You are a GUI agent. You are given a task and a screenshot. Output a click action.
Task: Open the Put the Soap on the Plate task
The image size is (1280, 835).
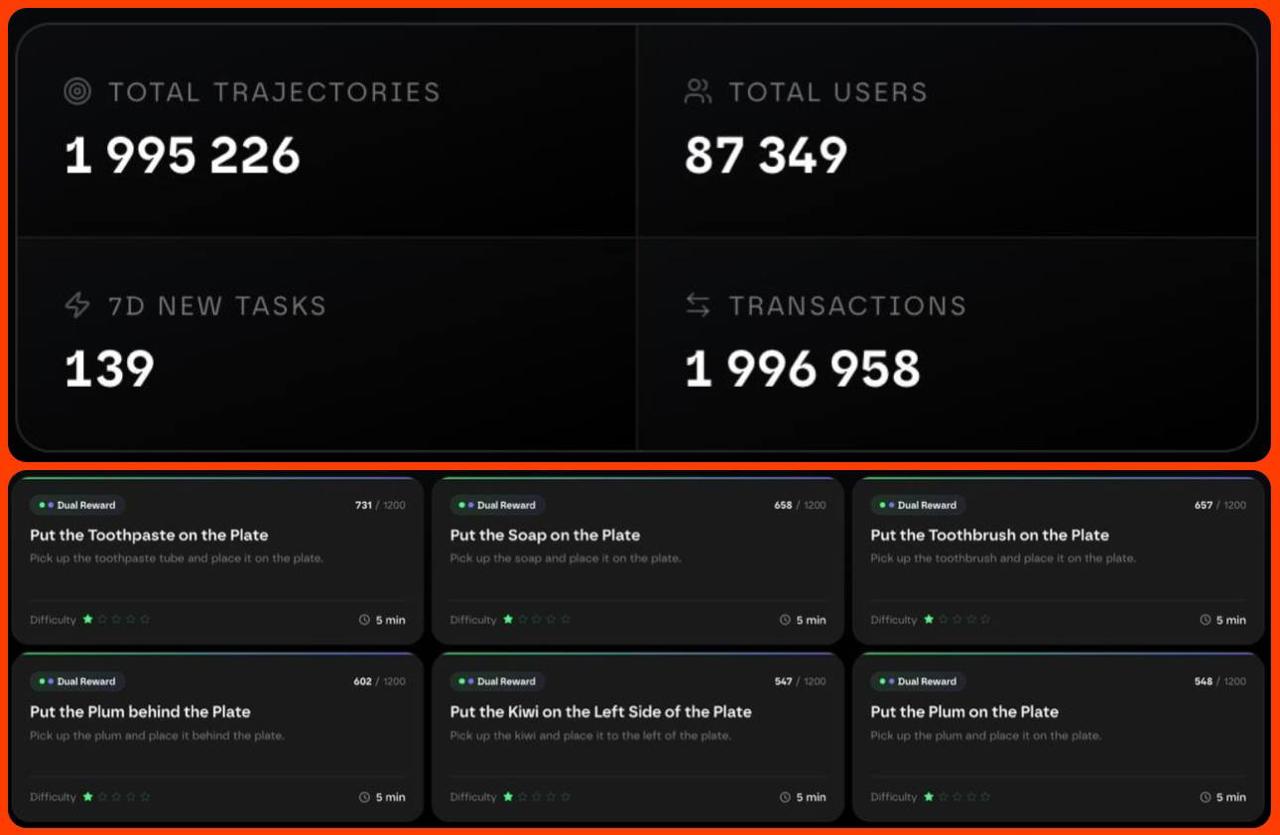[545, 535]
